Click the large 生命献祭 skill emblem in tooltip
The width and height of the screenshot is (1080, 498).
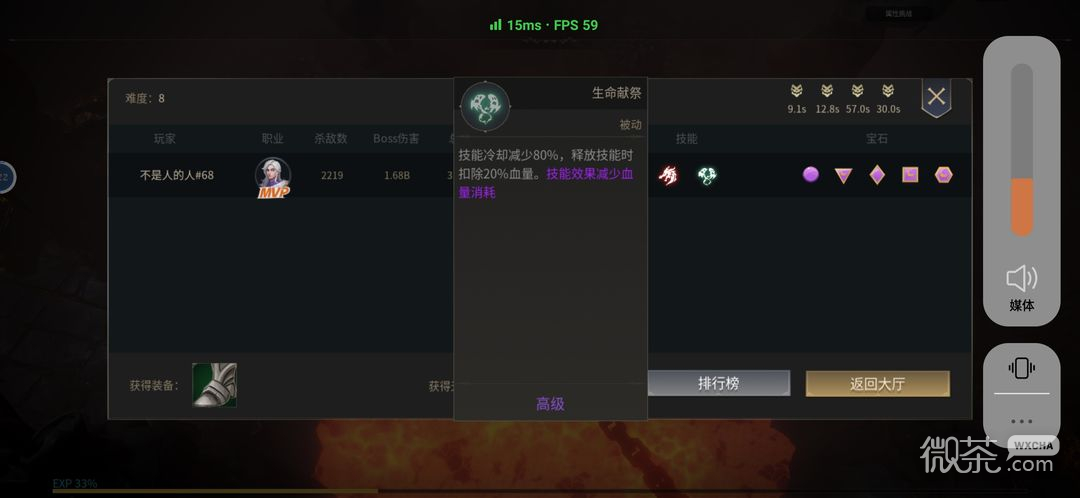(485, 106)
